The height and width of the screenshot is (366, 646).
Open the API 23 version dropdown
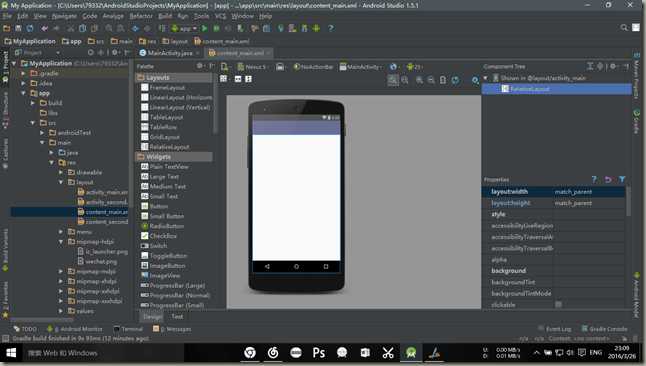click(x=415, y=67)
